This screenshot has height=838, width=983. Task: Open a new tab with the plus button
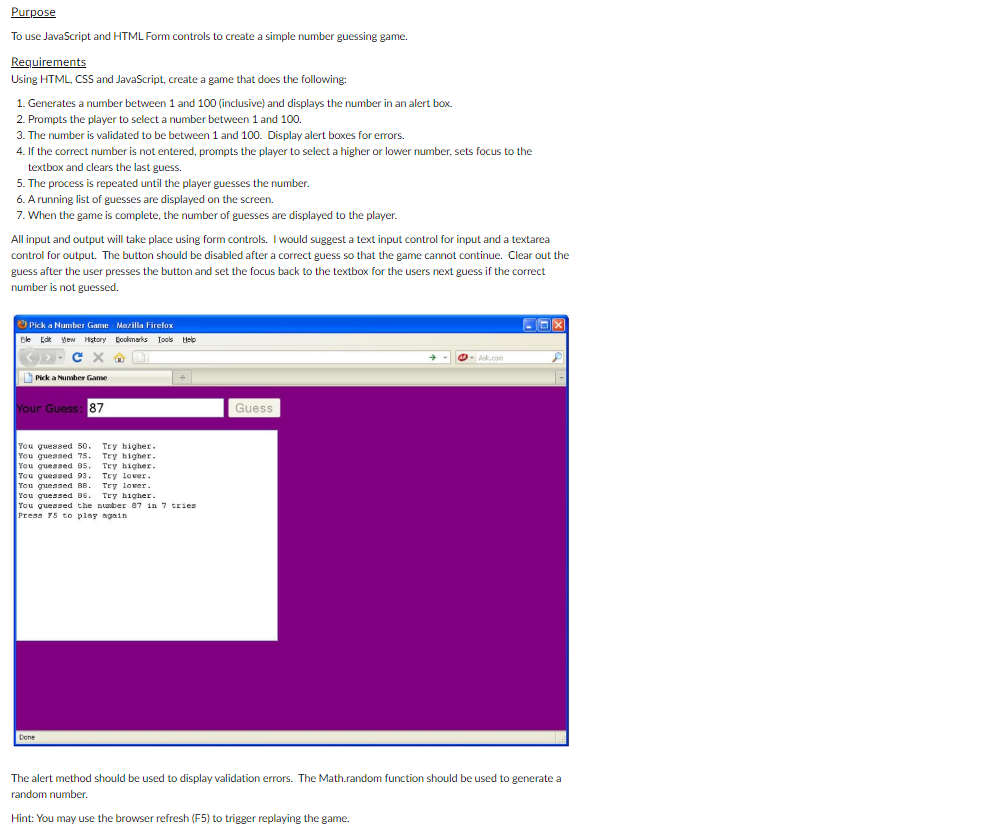pyautogui.click(x=181, y=375)
